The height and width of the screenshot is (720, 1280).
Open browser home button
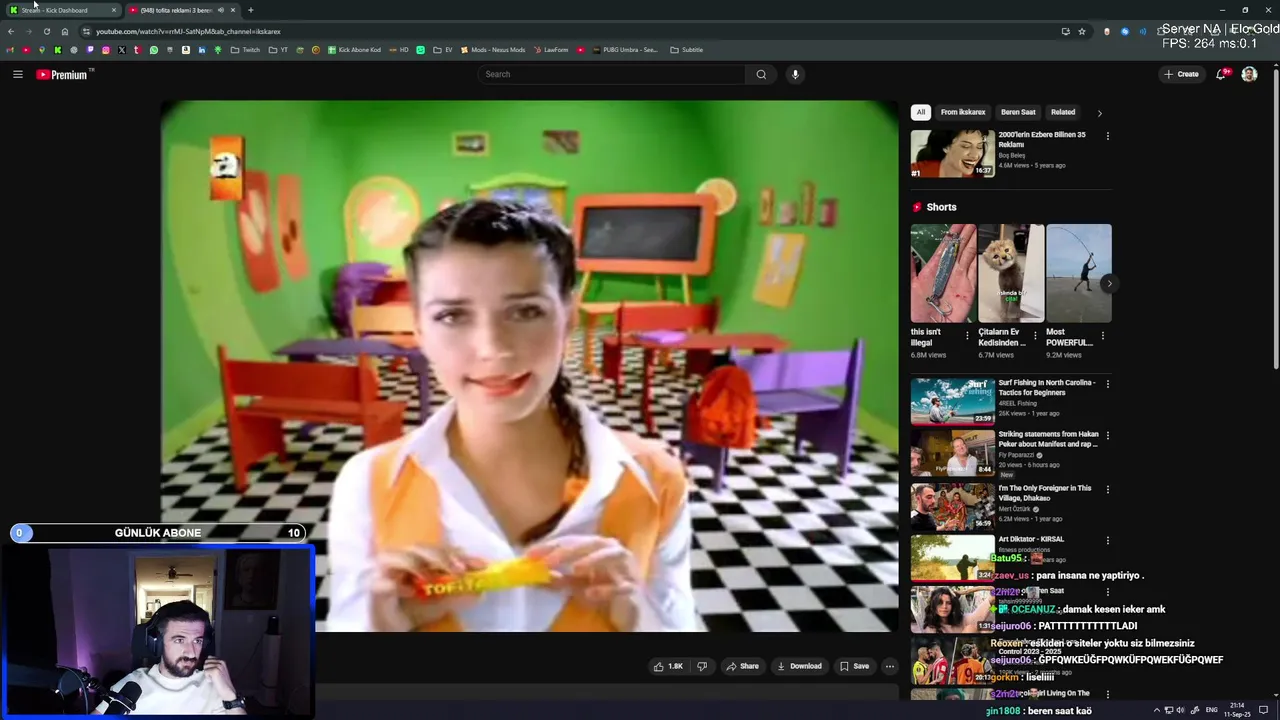click(65, 31)
